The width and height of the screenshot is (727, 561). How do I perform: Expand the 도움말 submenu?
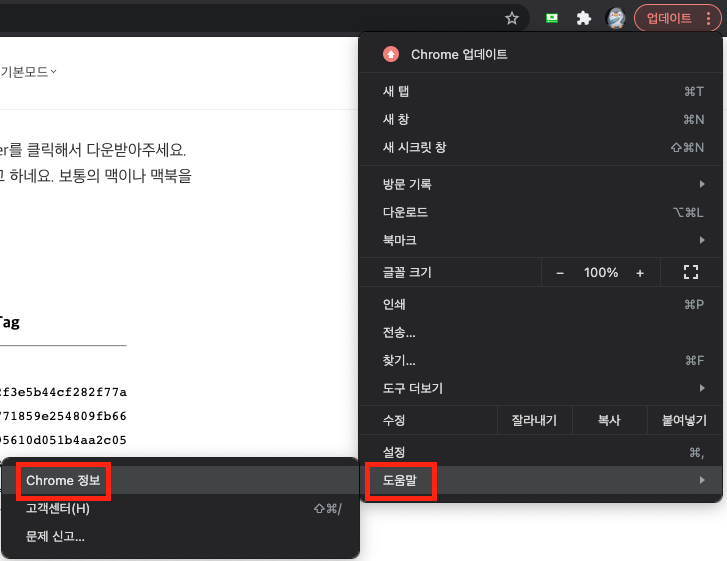pyautogui.click(x=540, y=480)
